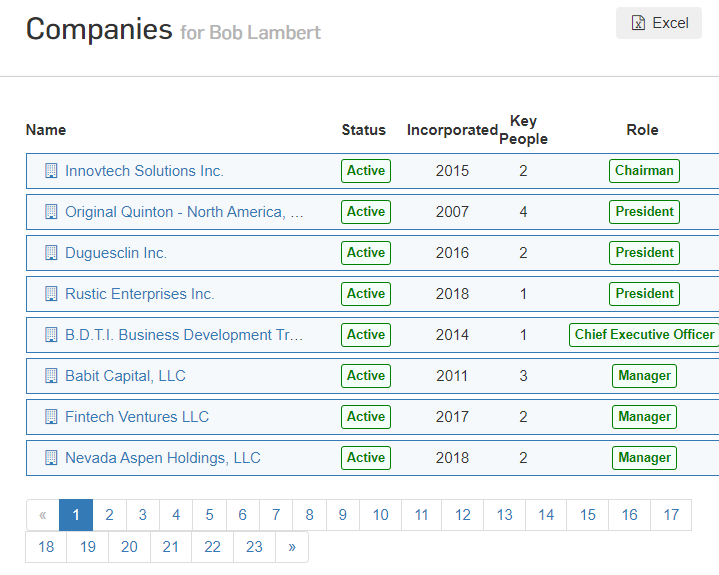Click the Active status badge for Babit Capital
This screenshot has width=719, height=575.
click(x=366, y=376)
